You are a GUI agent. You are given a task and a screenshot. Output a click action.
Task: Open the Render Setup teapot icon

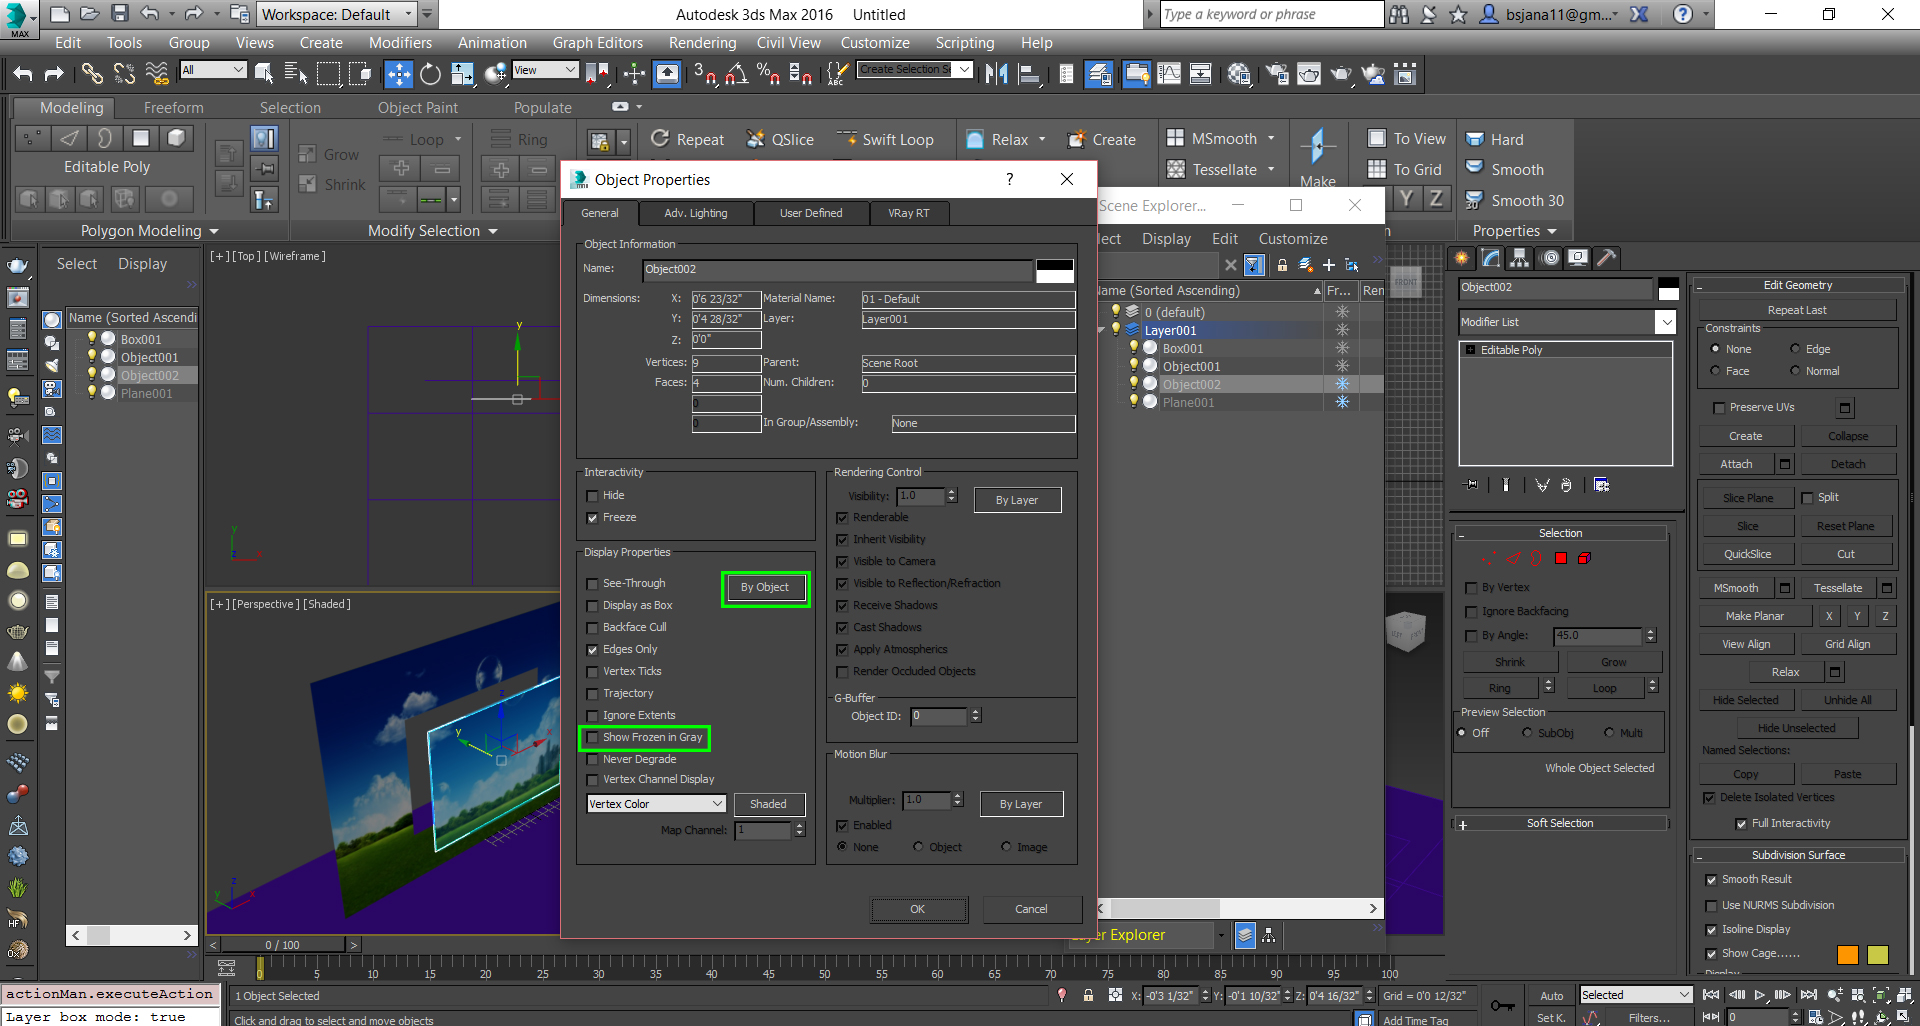(x=1277, y=74)
